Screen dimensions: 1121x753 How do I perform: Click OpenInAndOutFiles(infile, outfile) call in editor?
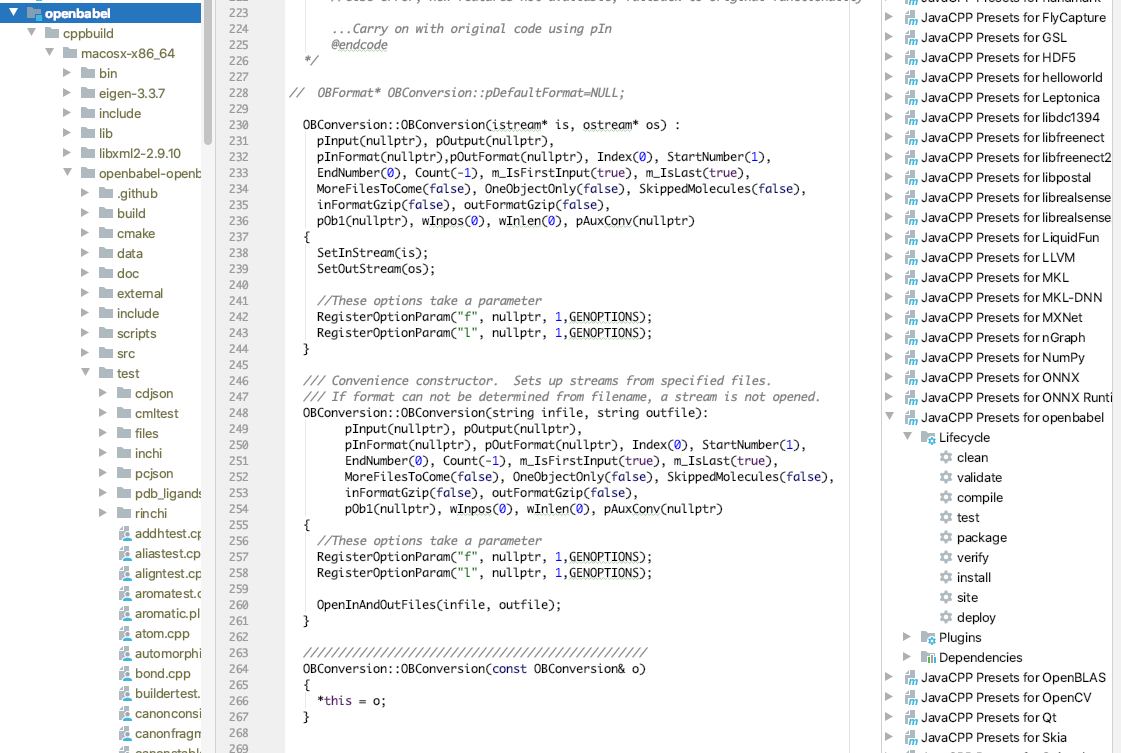click(x=438, y=605)
